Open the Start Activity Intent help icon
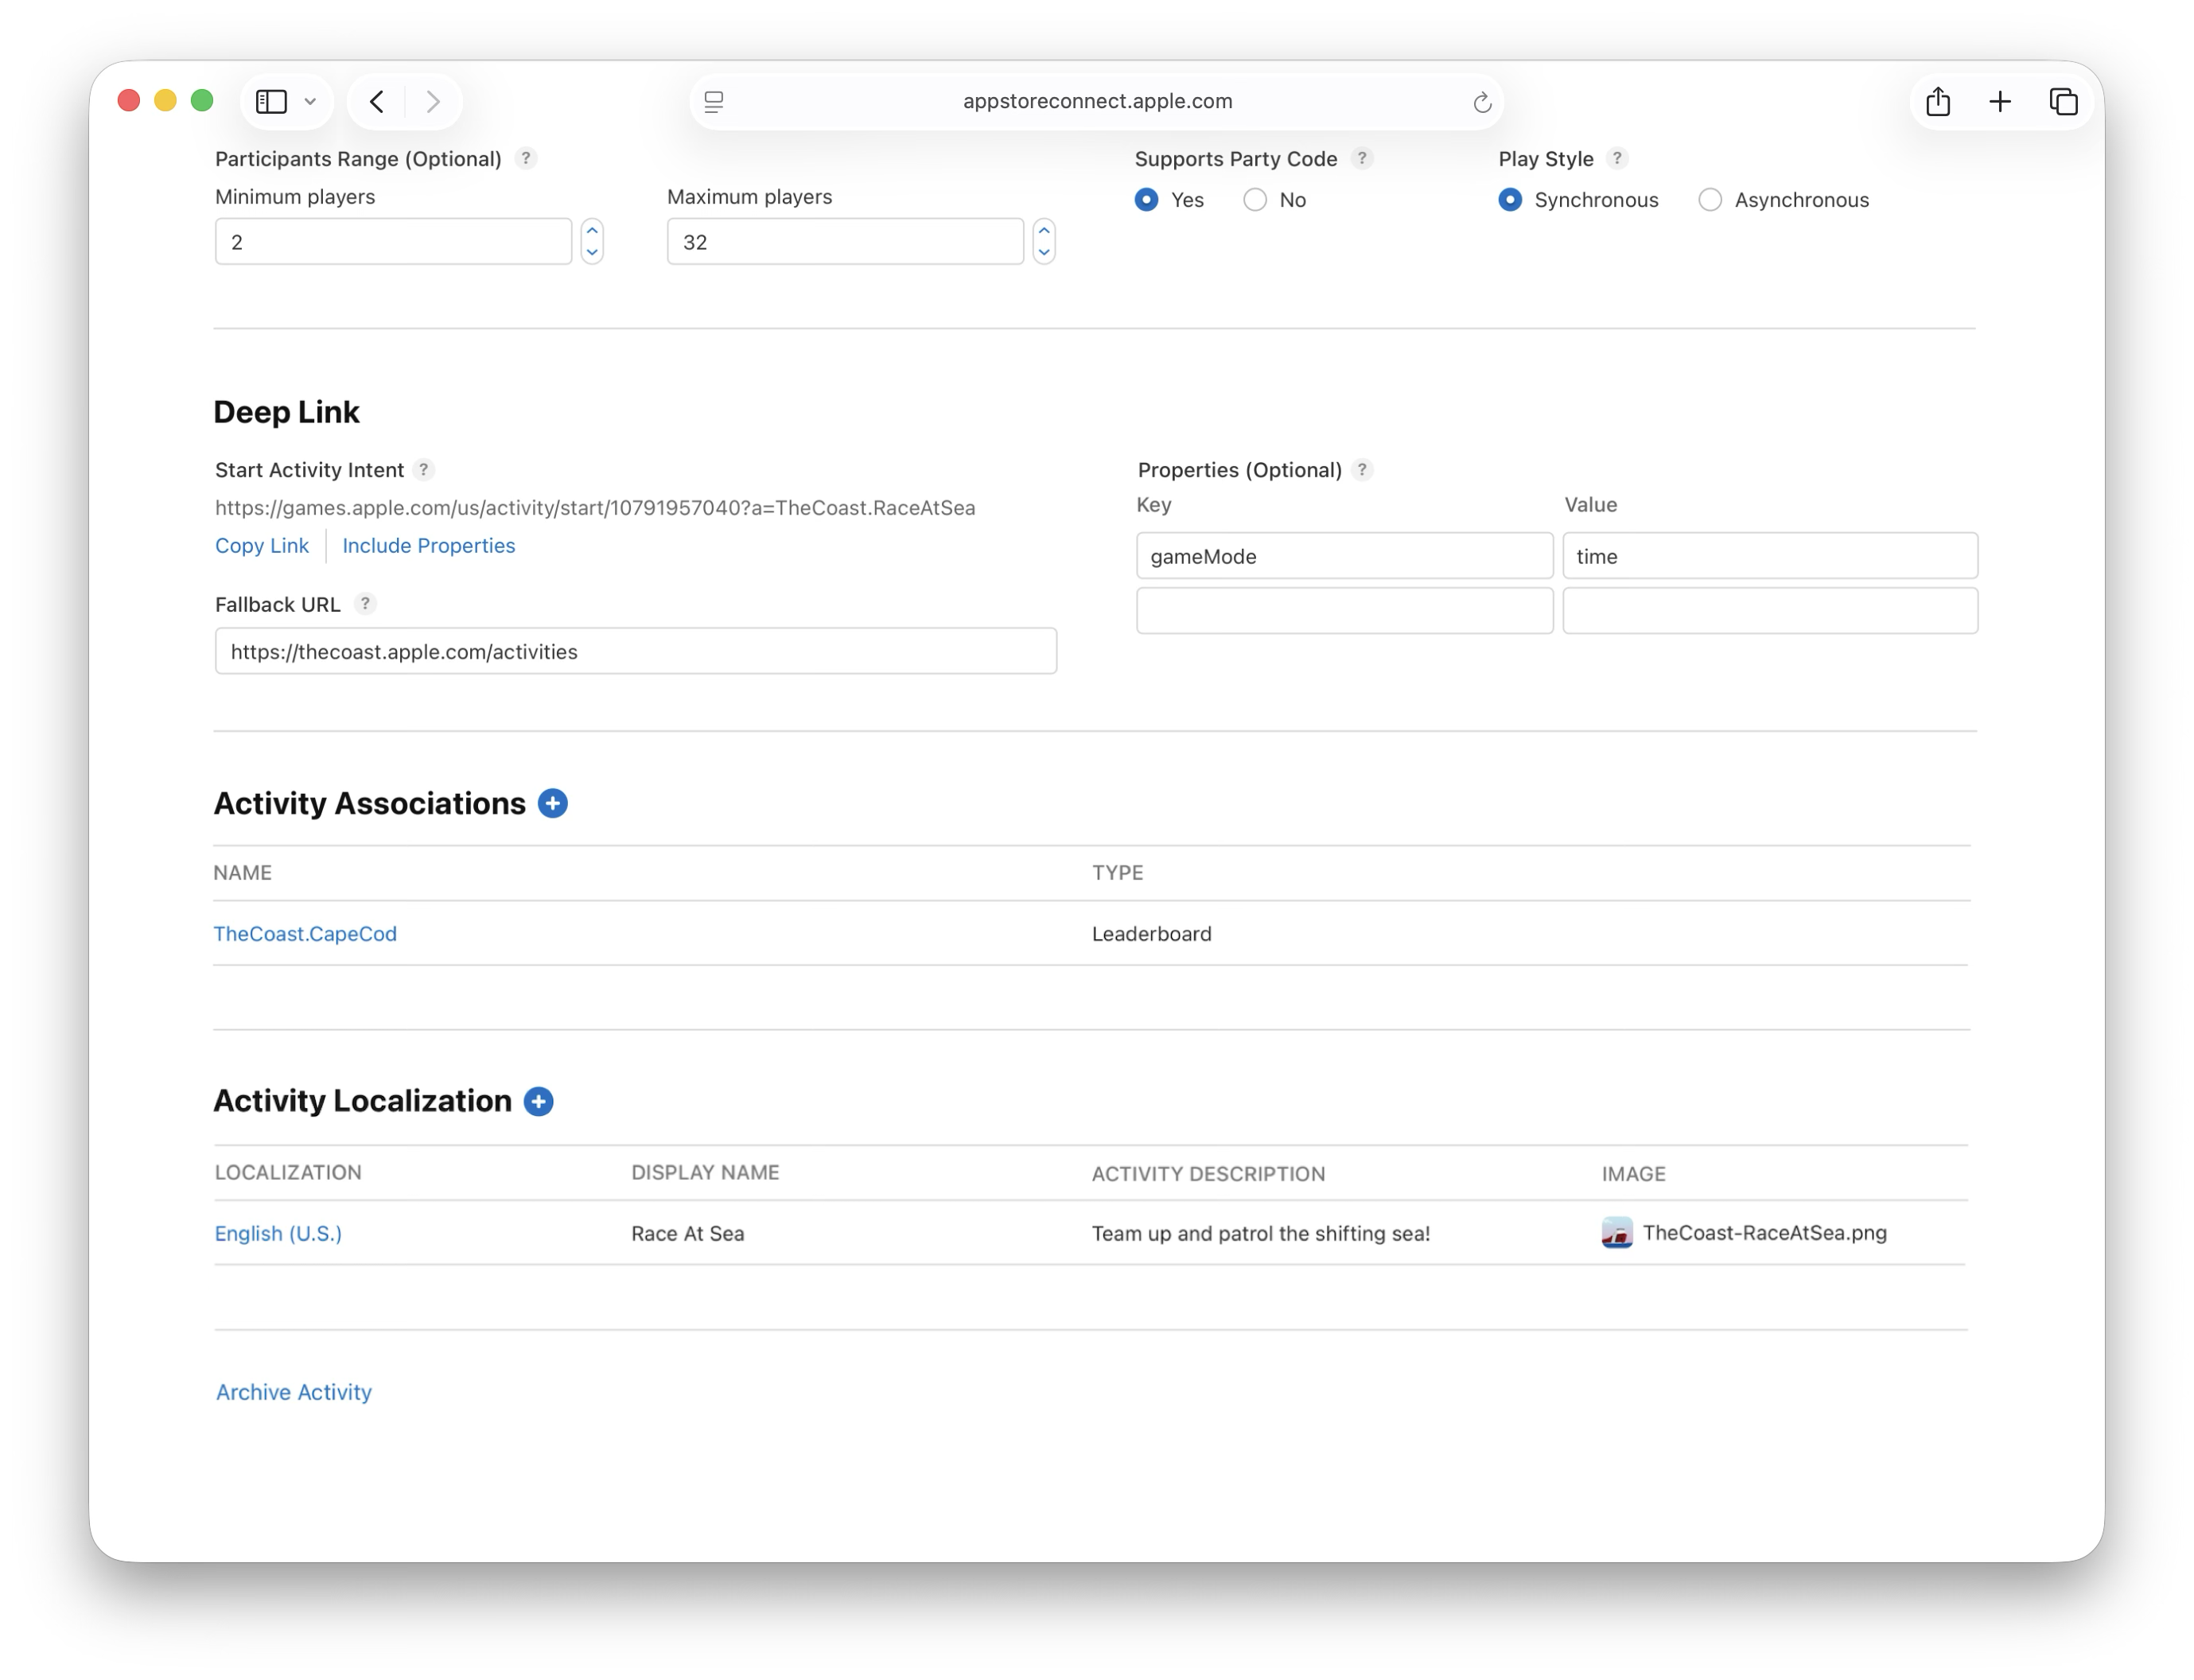The image size is (2194, 1680). 424,470
